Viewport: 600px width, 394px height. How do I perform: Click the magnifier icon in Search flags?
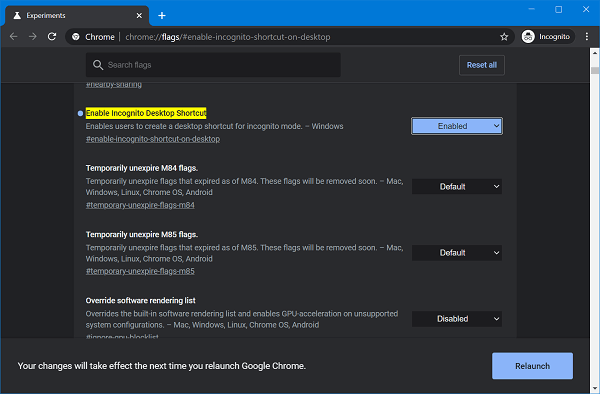point(98,65)
